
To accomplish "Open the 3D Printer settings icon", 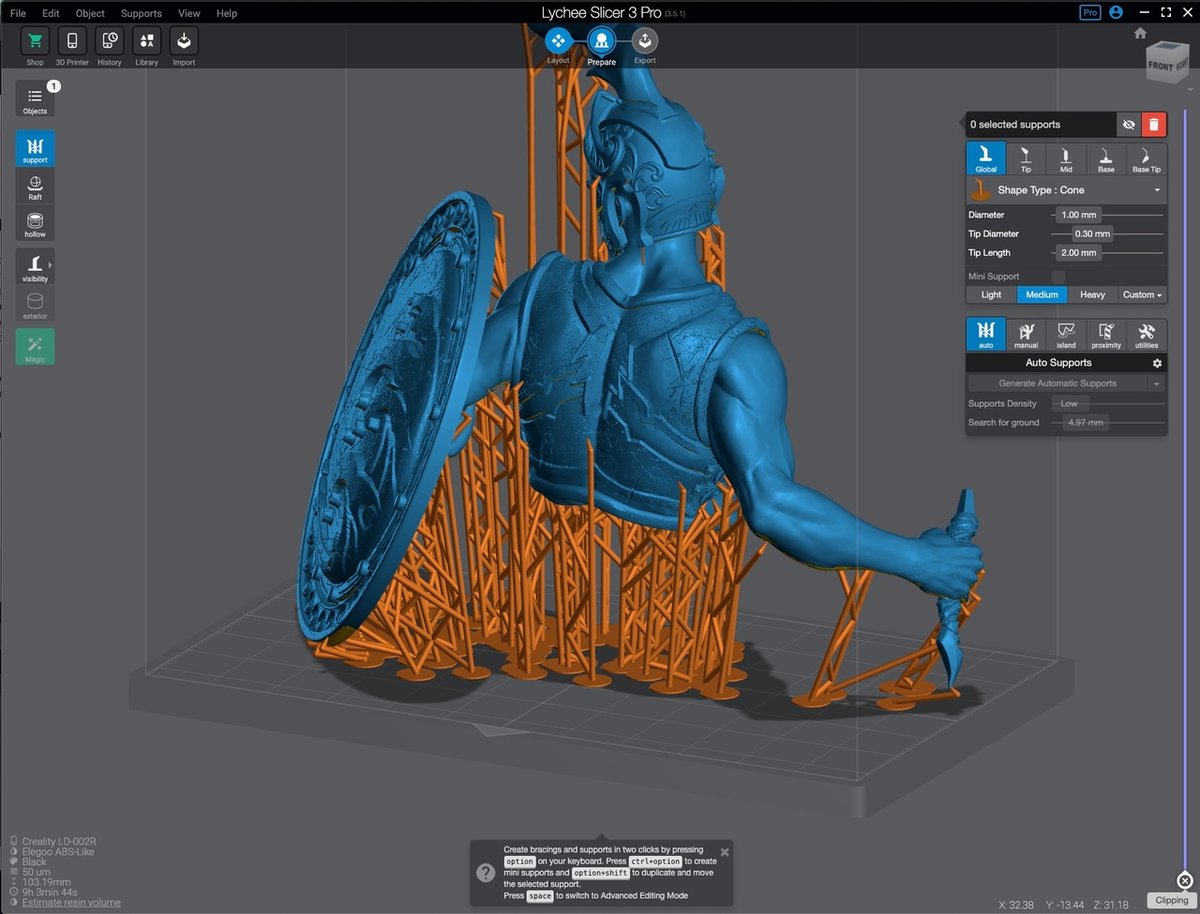I will coord(72,46).
